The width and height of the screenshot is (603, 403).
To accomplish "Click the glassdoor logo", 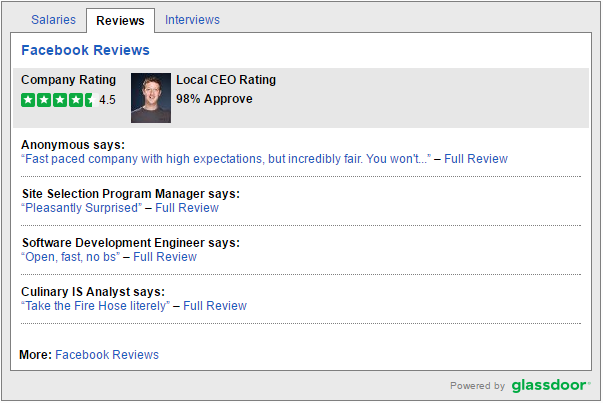I will pos(551,385).
